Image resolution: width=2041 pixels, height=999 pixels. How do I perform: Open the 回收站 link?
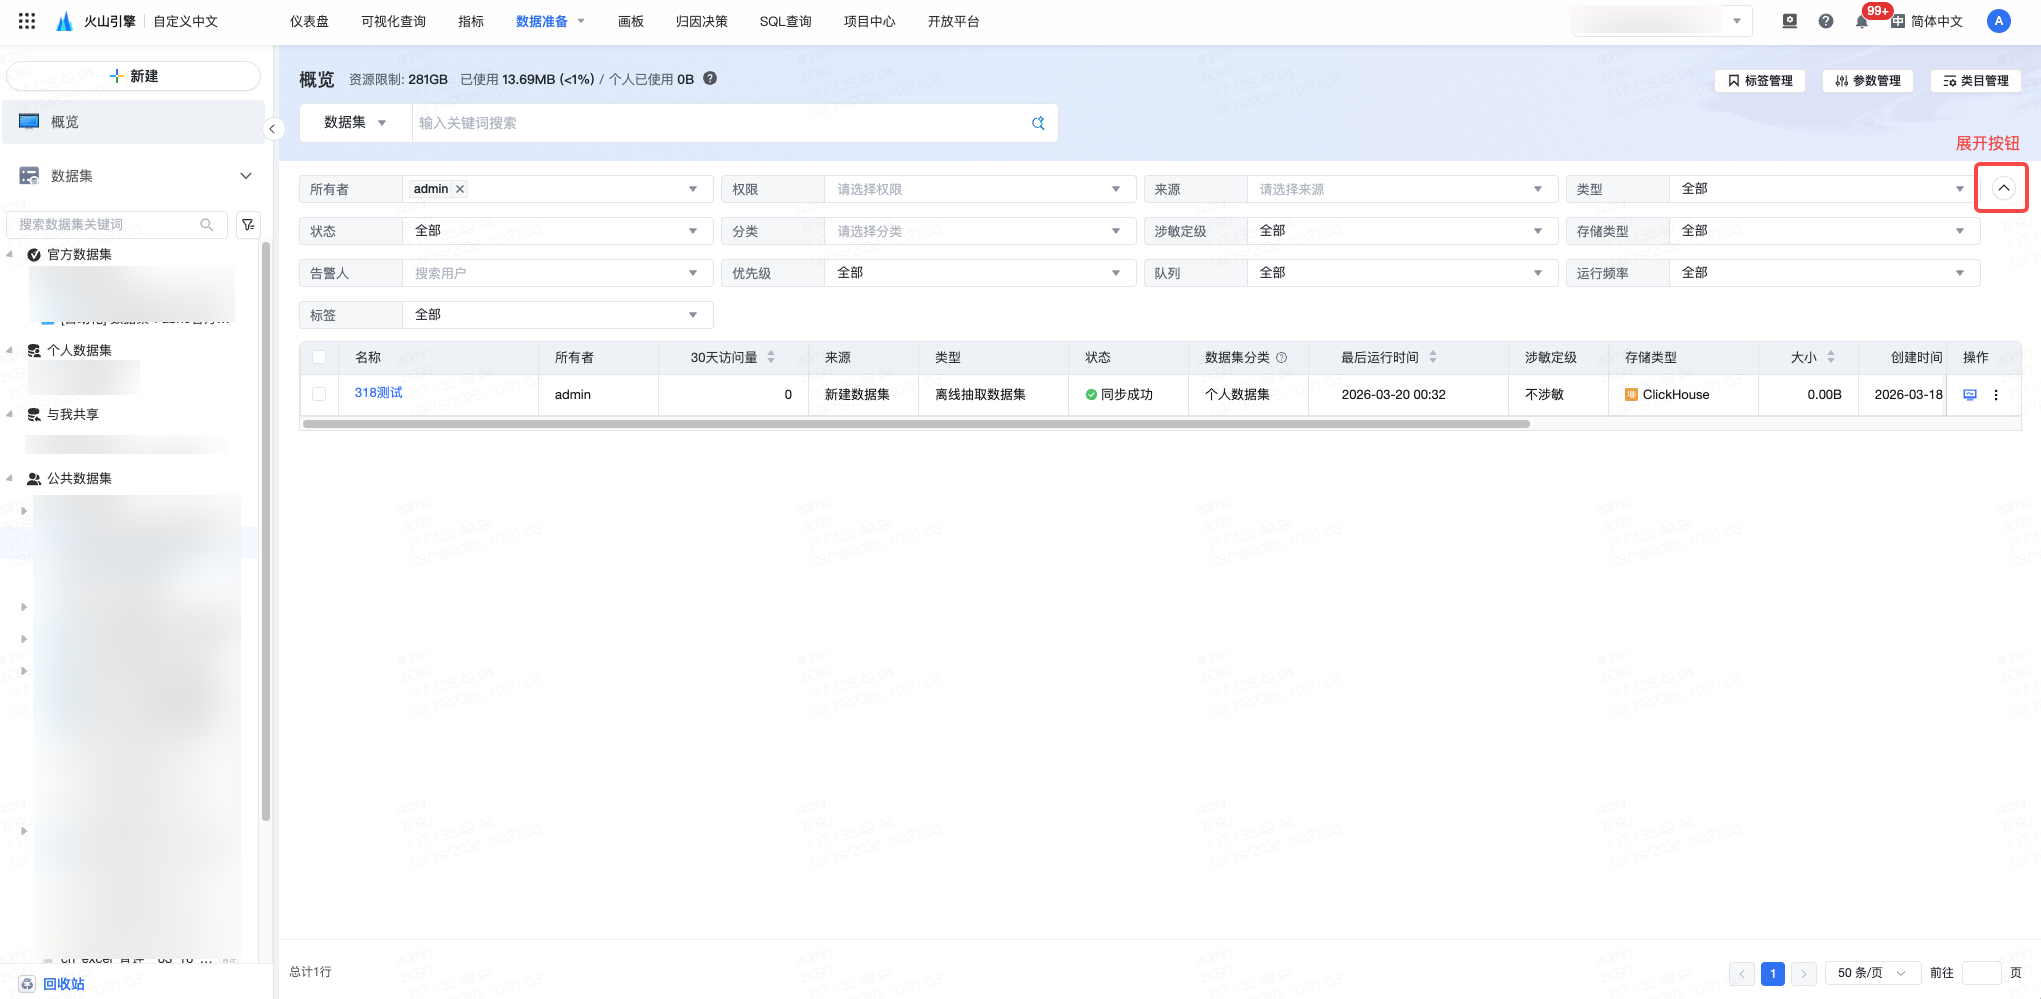(64, 984)
